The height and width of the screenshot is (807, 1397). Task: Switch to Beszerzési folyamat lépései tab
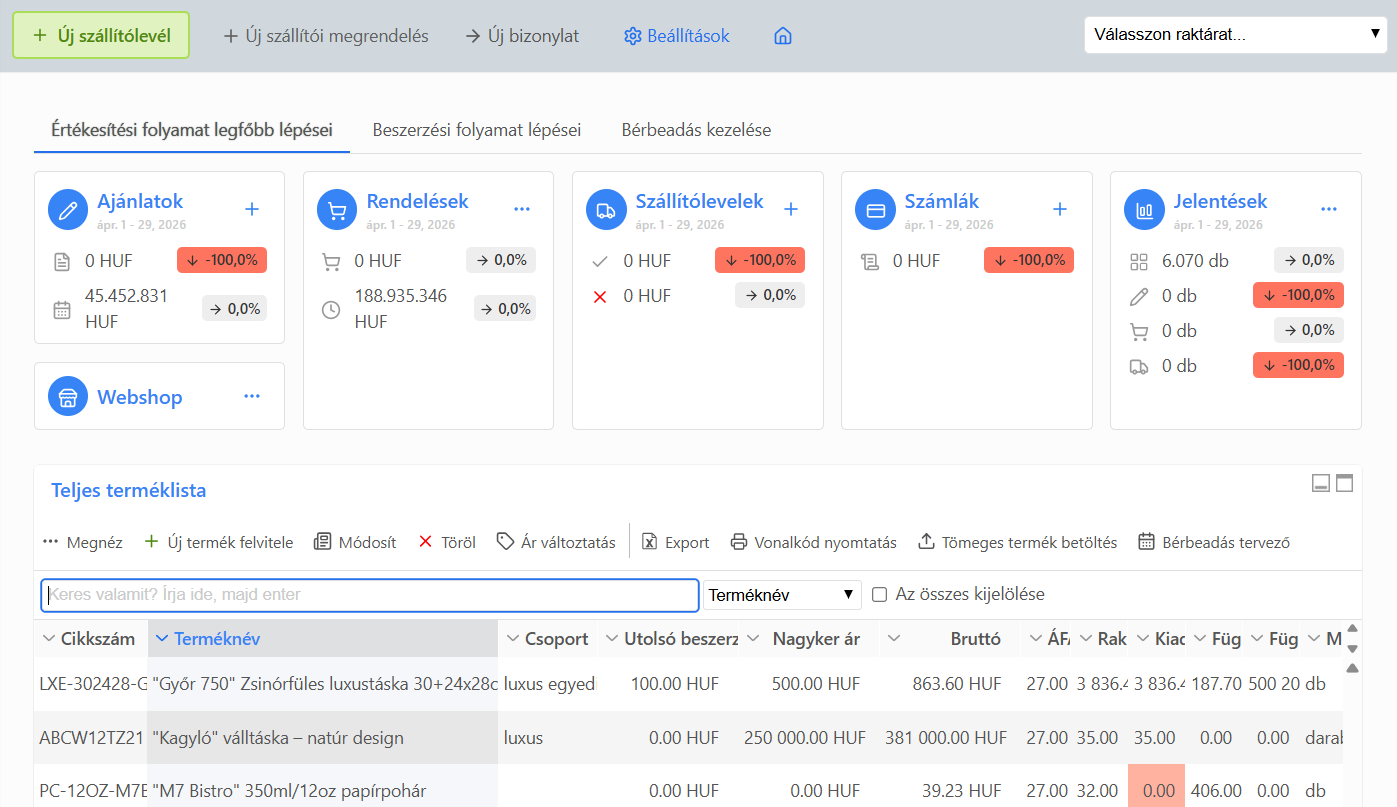coord(477,130)
